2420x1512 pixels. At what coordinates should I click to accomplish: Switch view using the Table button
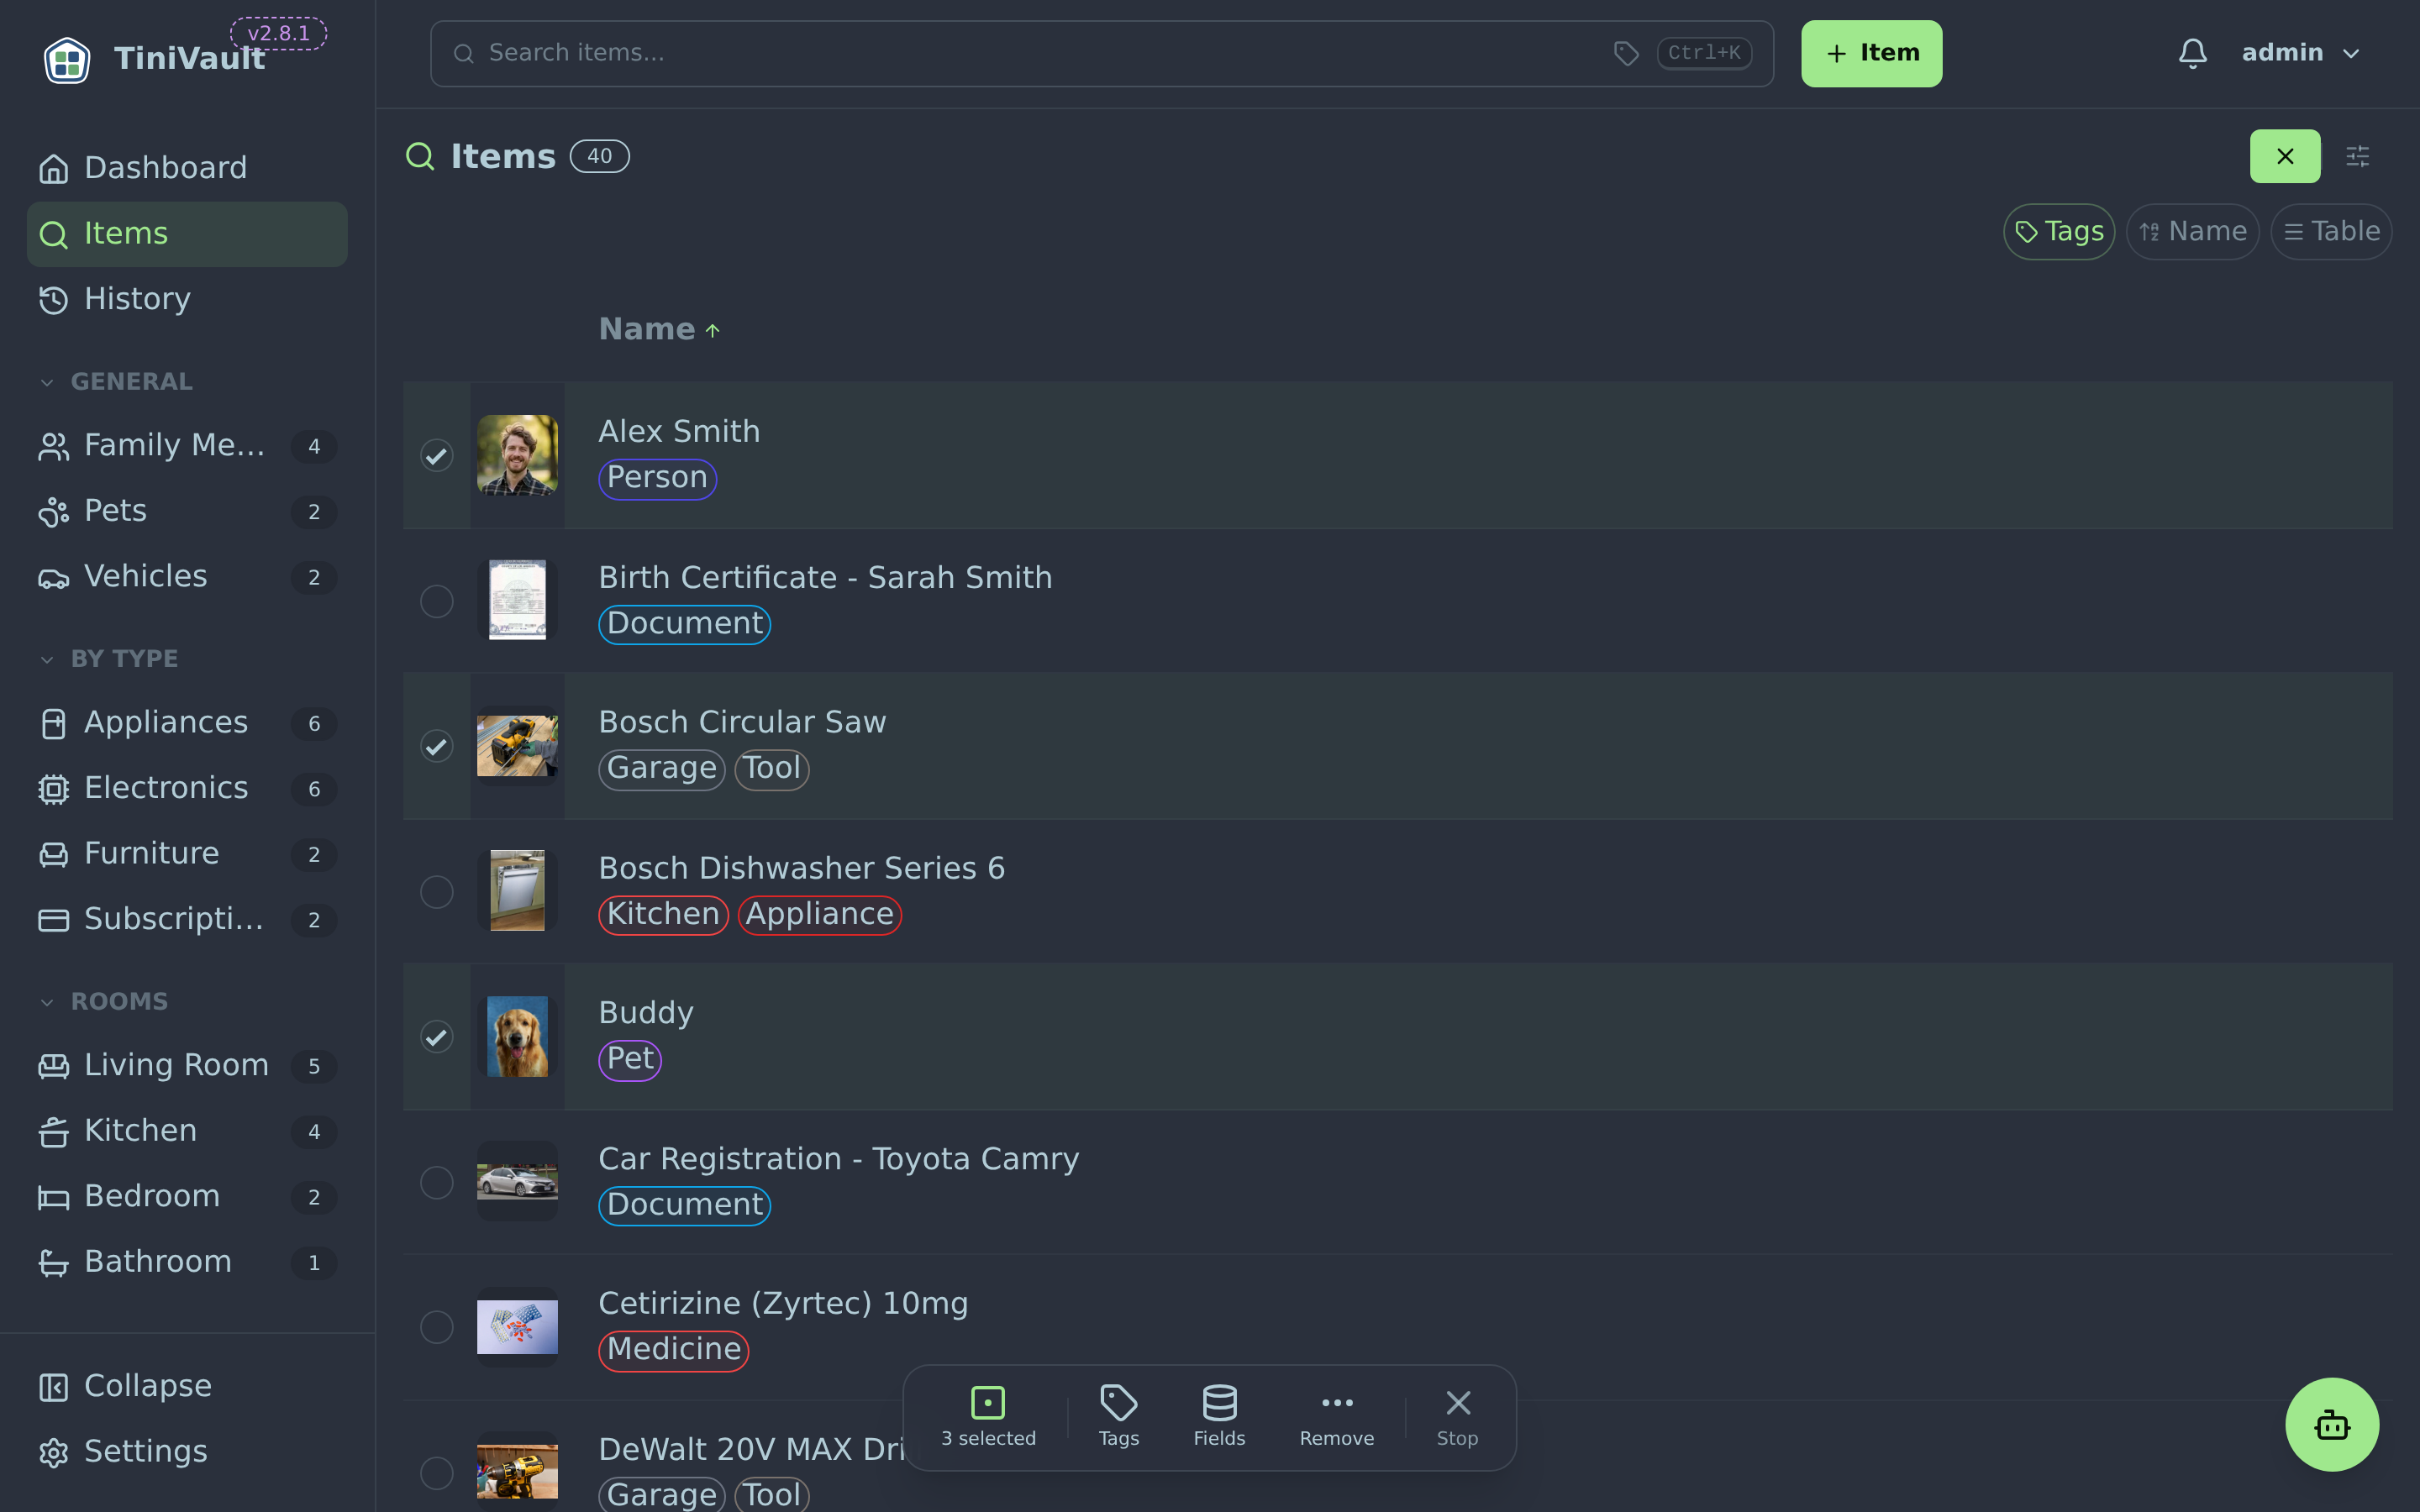point(2331,232)
